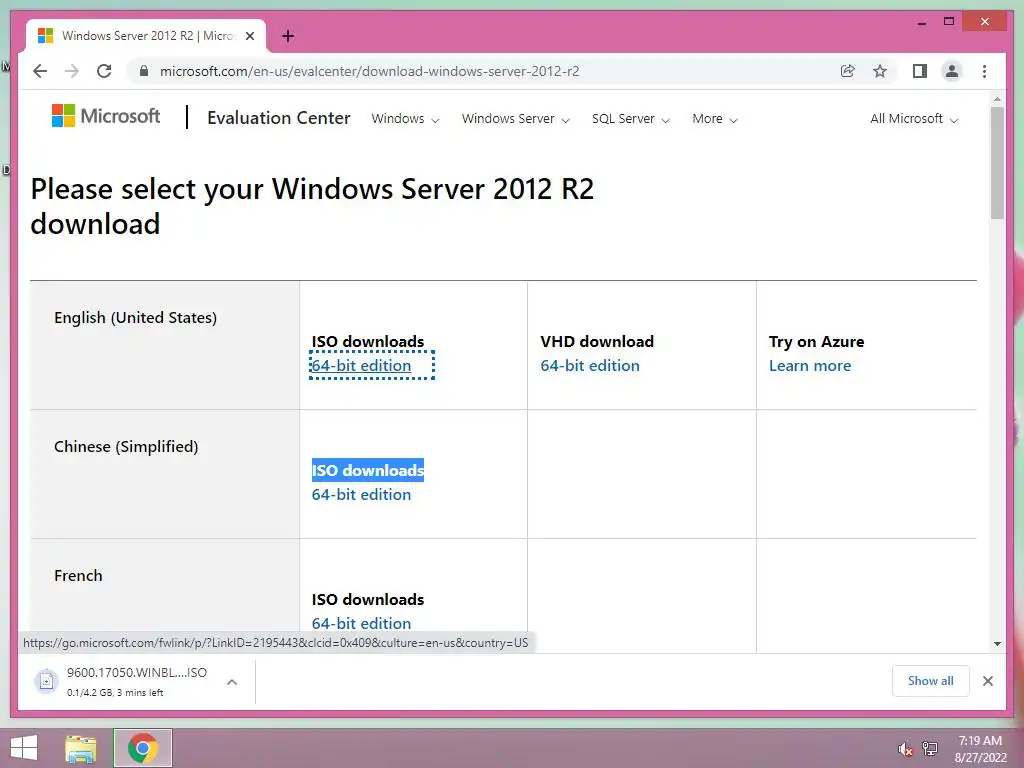
Task: Expand the Windows Server menu
Action: click(515, 119)
